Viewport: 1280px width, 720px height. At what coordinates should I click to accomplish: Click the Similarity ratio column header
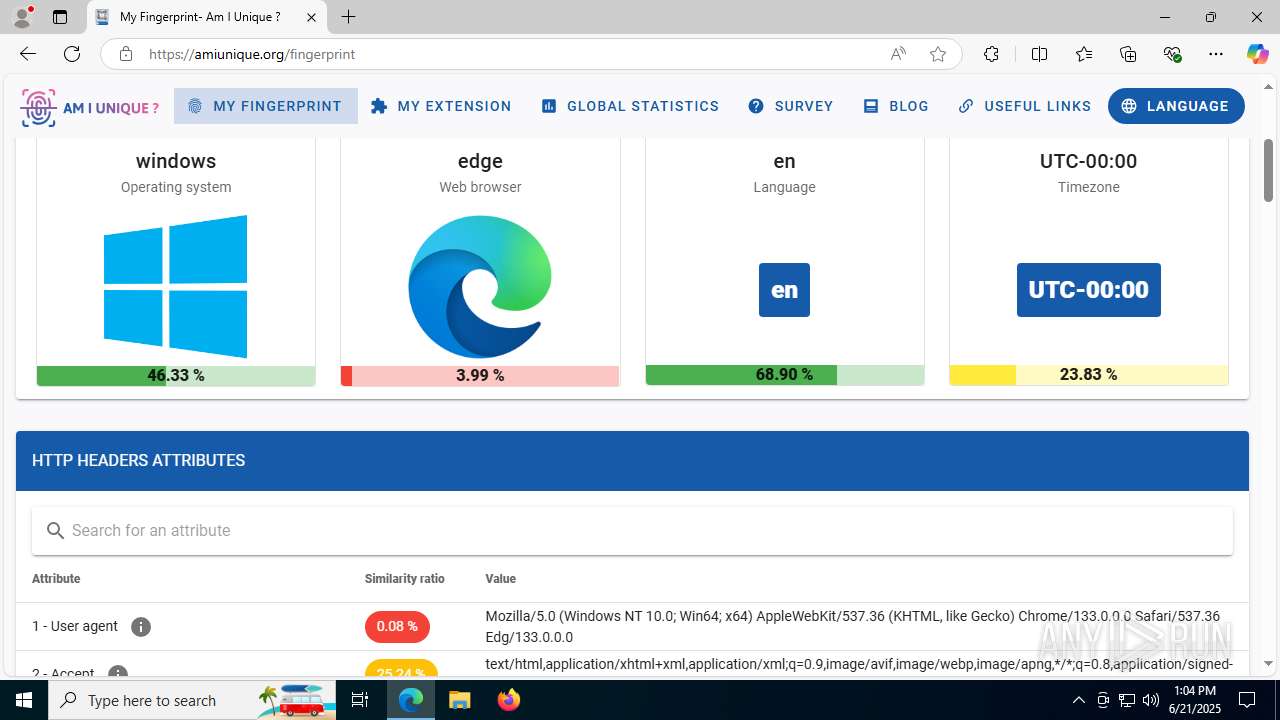[405, 579]
